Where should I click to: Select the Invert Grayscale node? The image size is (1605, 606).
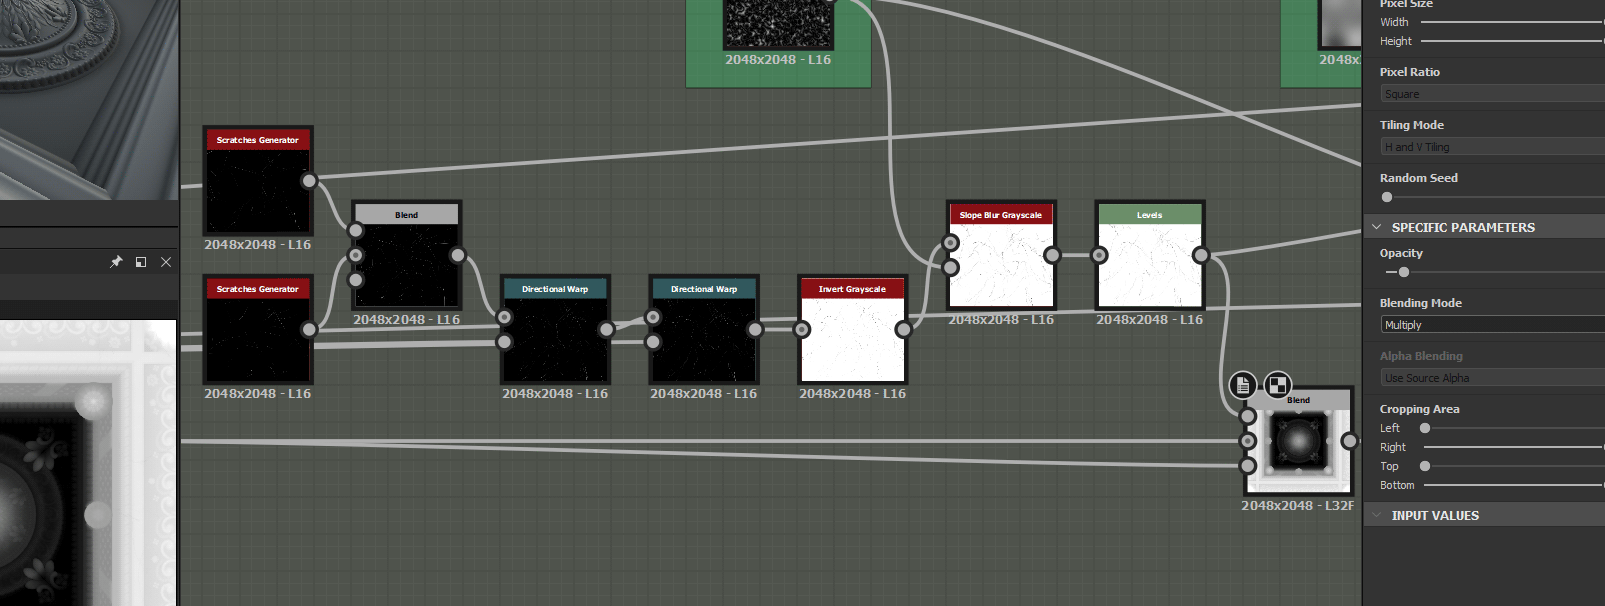852,330
